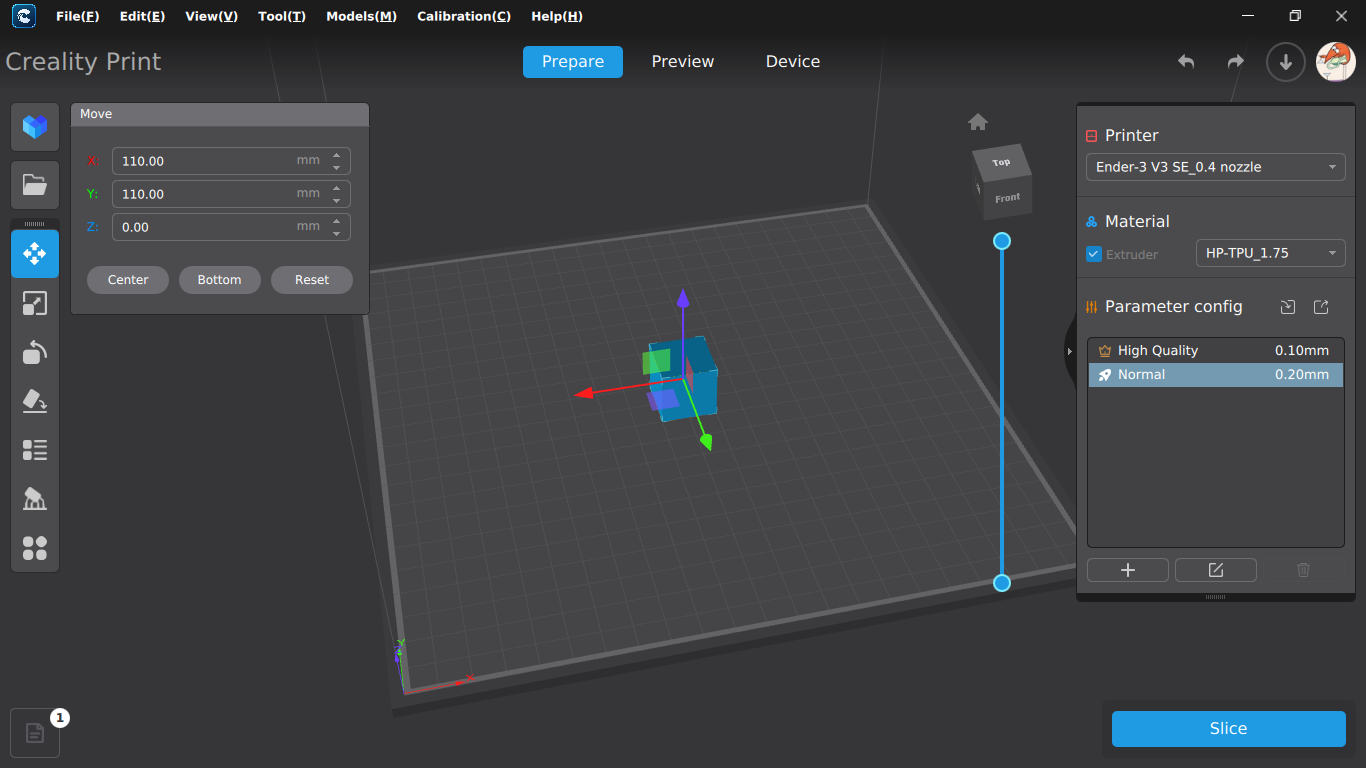Open the Printer dropdown
This screenshot has width=1366, height=768.
pyautogui.click(x=1216, y=167)
